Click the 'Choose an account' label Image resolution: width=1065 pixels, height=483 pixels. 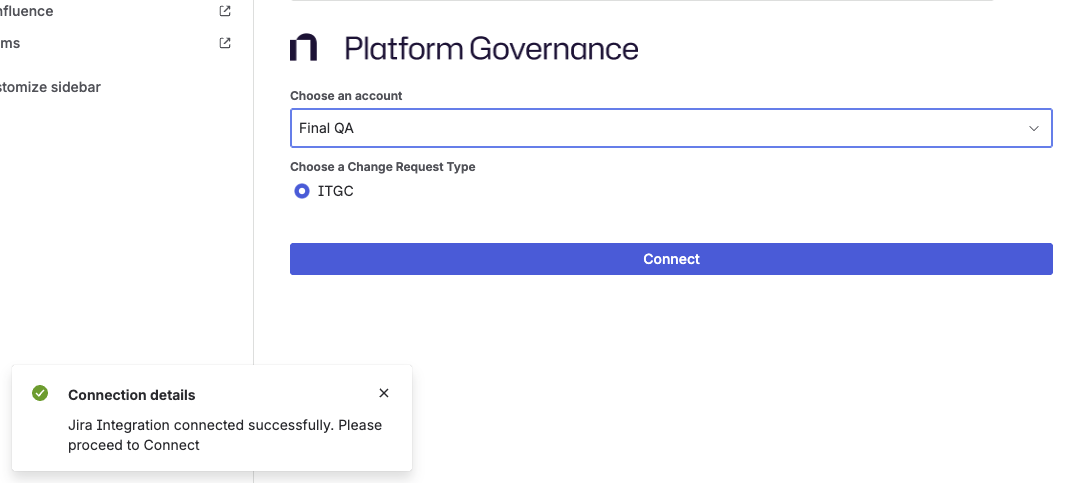coord(346,96)
